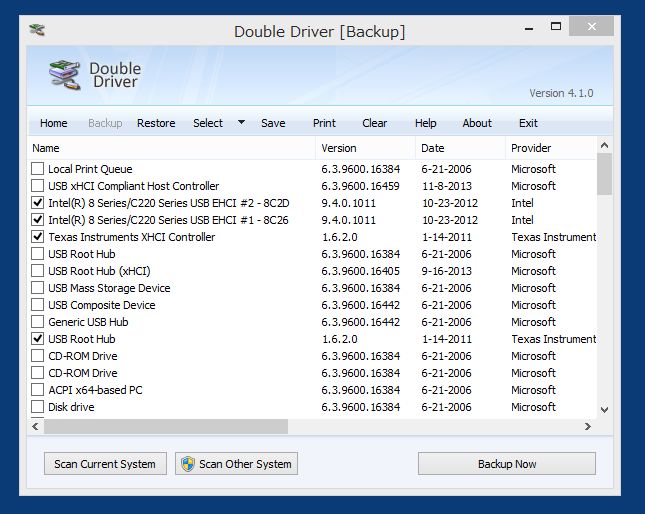Uncheck Texas Instruments XHCI Controller
Screen dimensions: 645x514
[37, 236]
